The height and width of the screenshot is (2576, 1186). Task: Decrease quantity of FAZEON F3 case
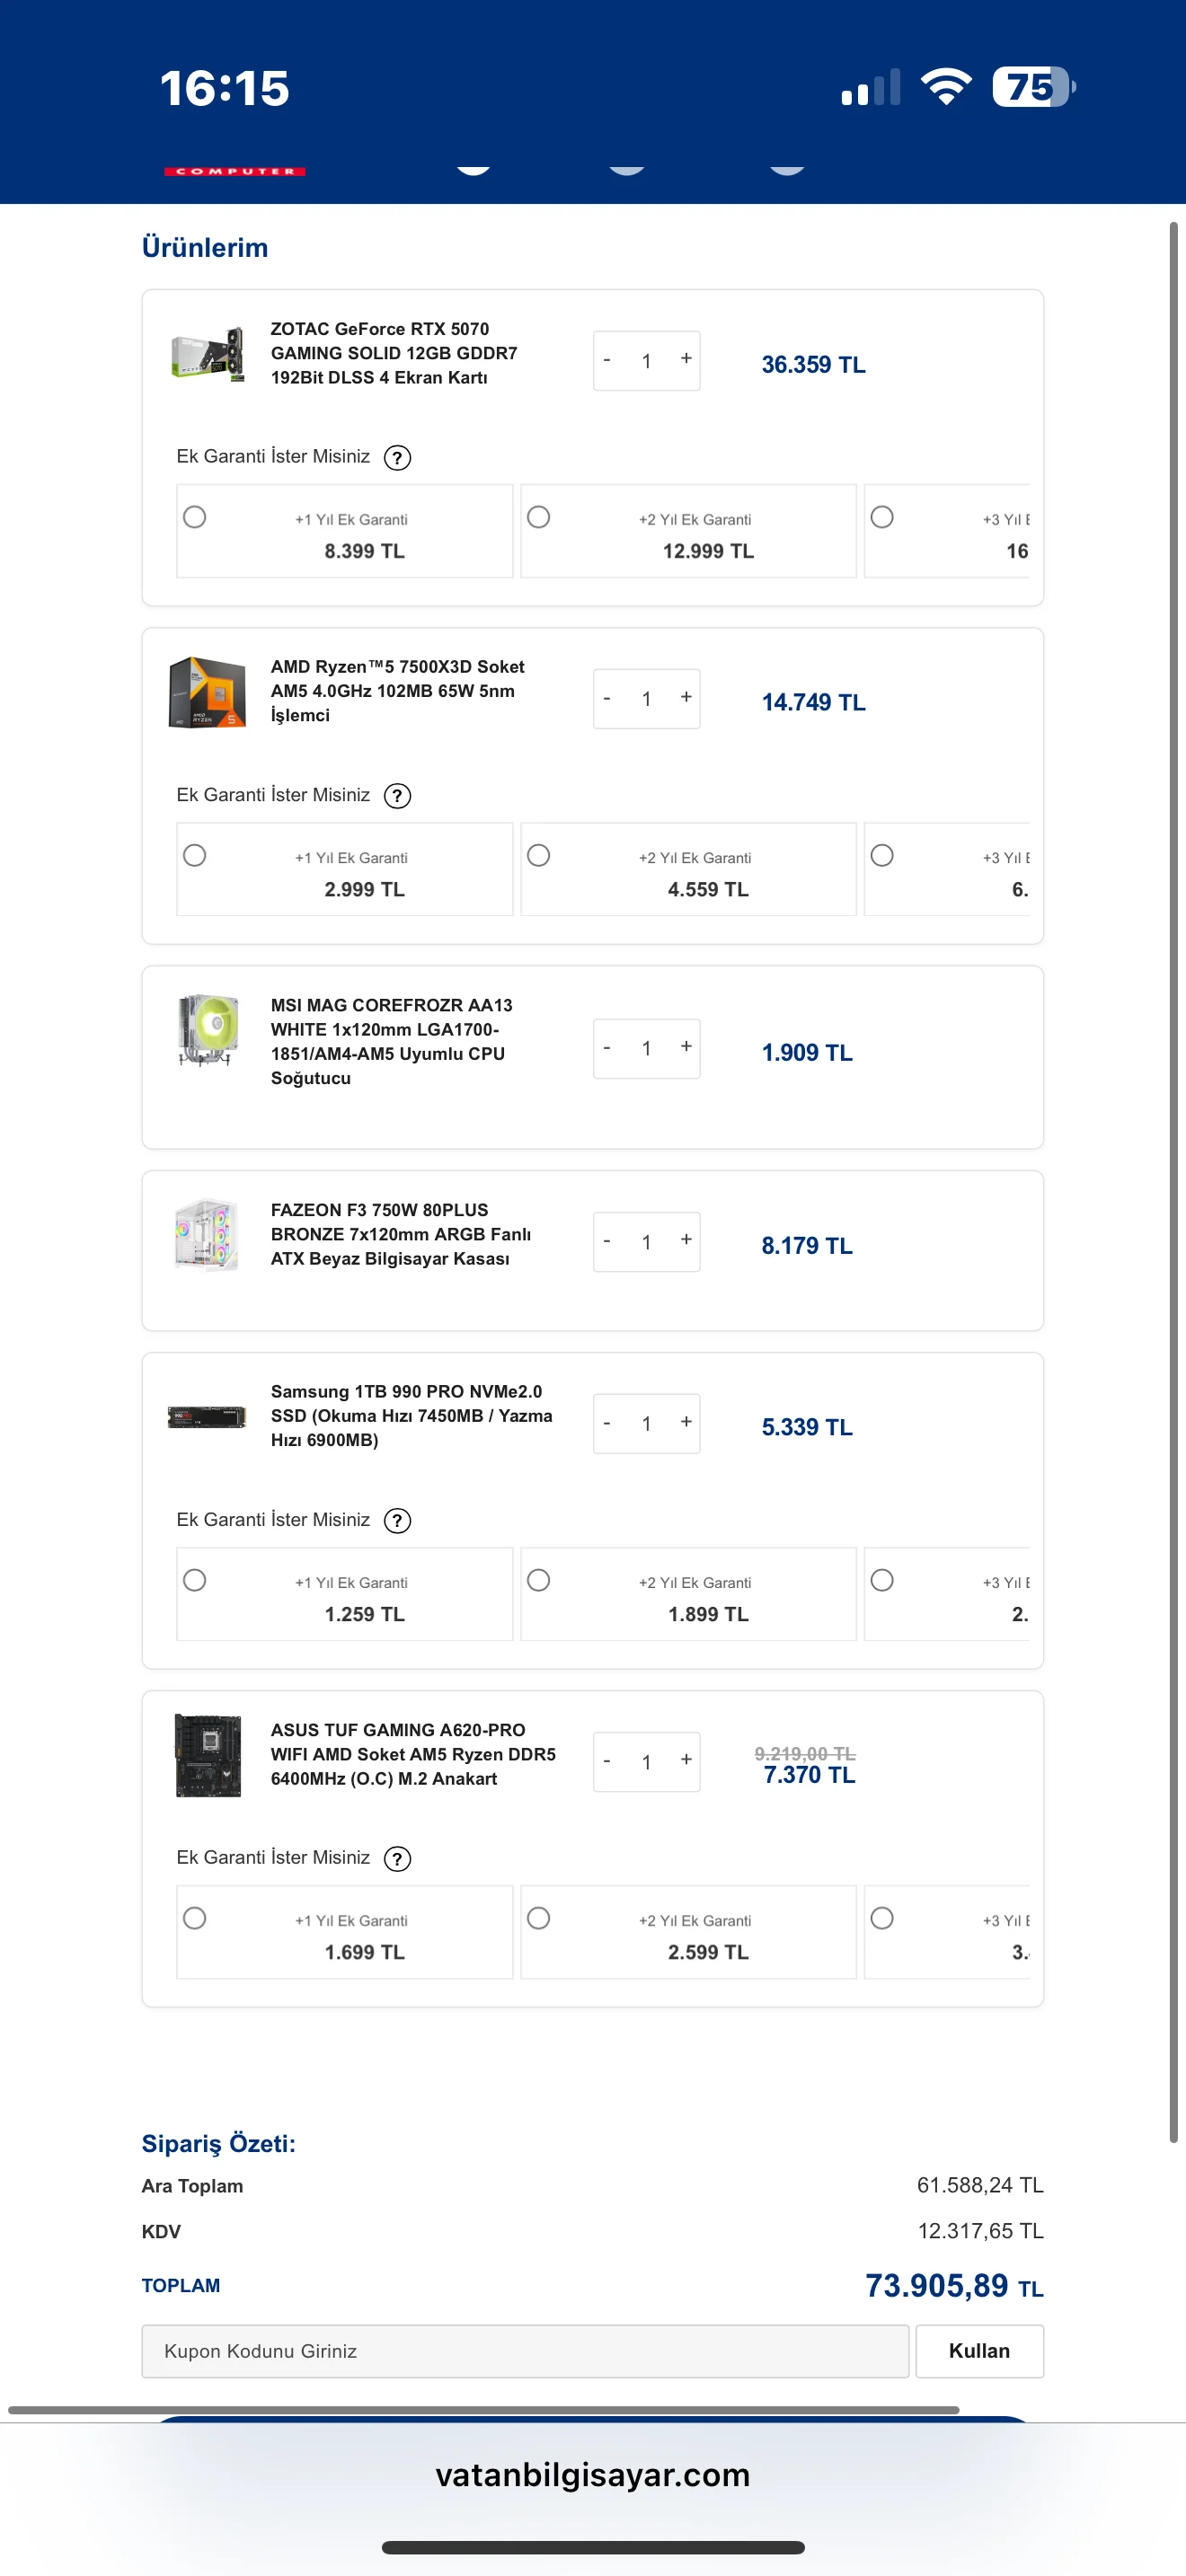coord(607,1241)
